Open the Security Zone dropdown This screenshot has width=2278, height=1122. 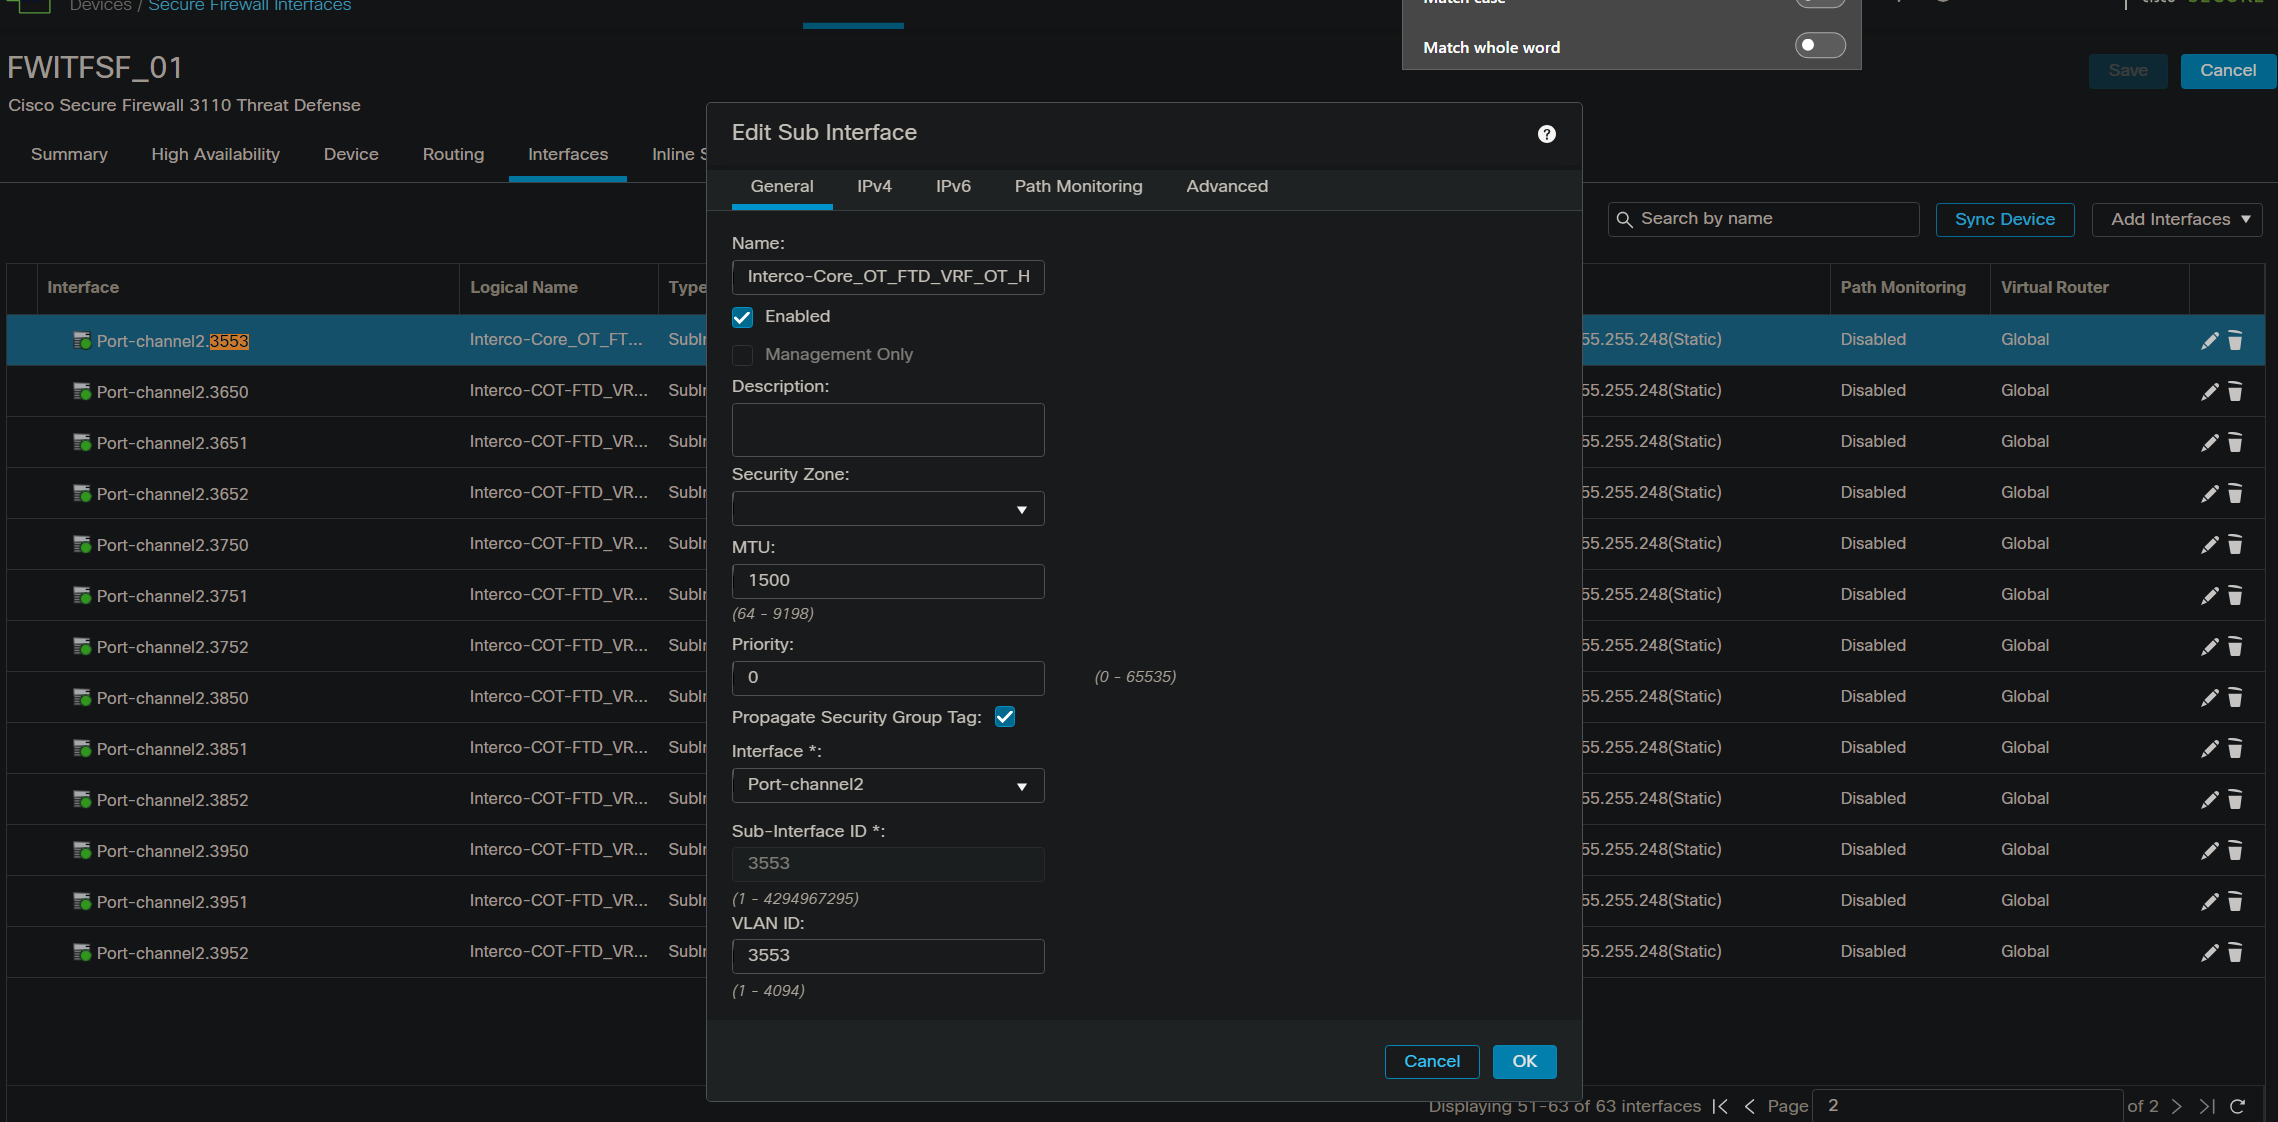coord(888,509)
